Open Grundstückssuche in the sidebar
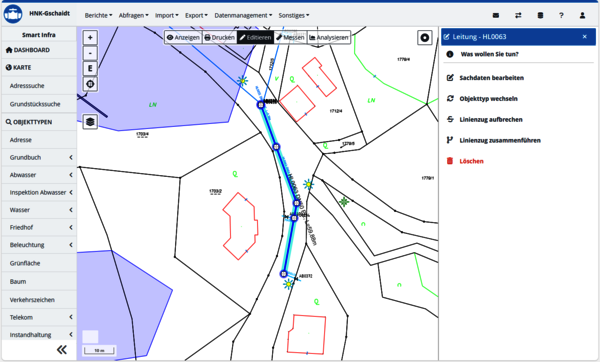Screen dimensions: 600x362 [x=39, y=104]
